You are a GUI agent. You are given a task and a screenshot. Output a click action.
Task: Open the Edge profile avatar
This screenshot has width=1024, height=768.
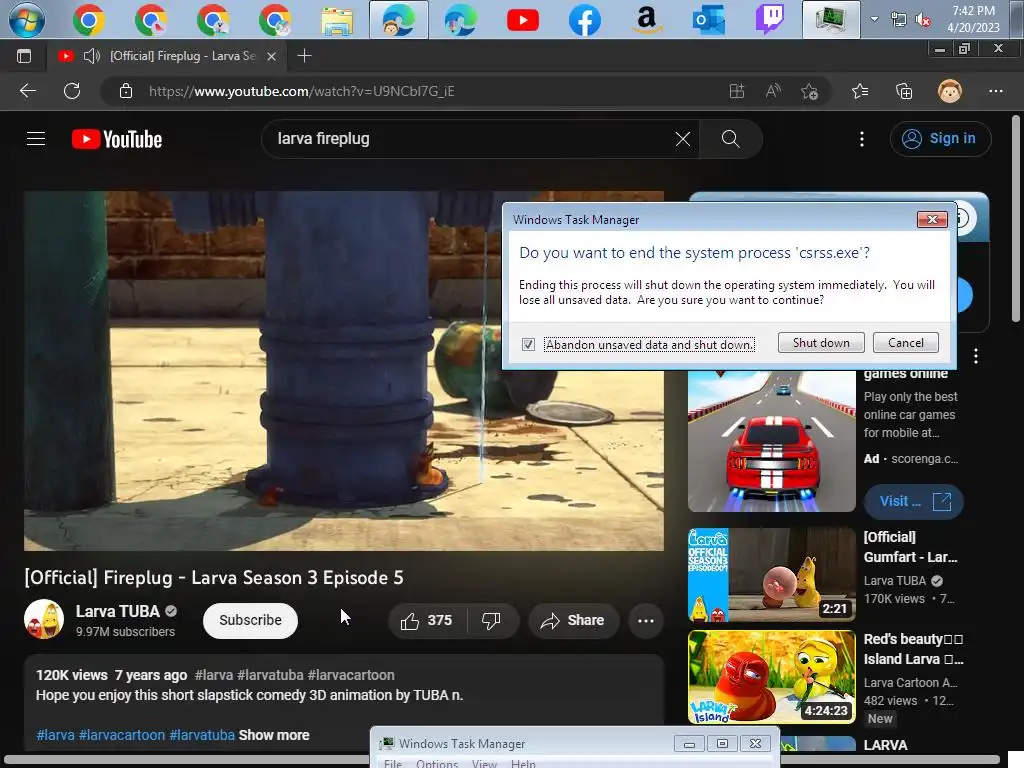950,91
